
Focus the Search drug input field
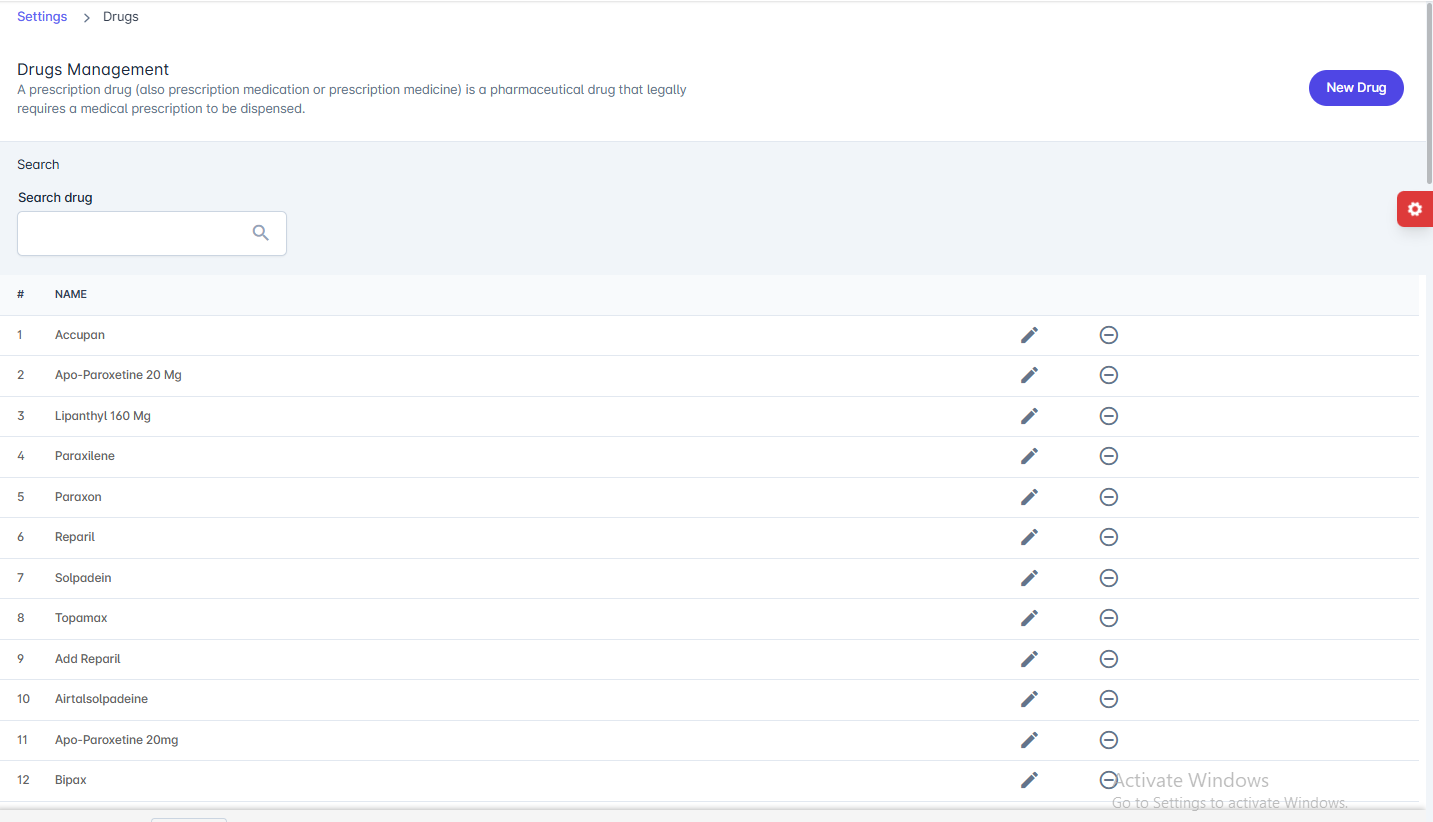coord(152,233)
